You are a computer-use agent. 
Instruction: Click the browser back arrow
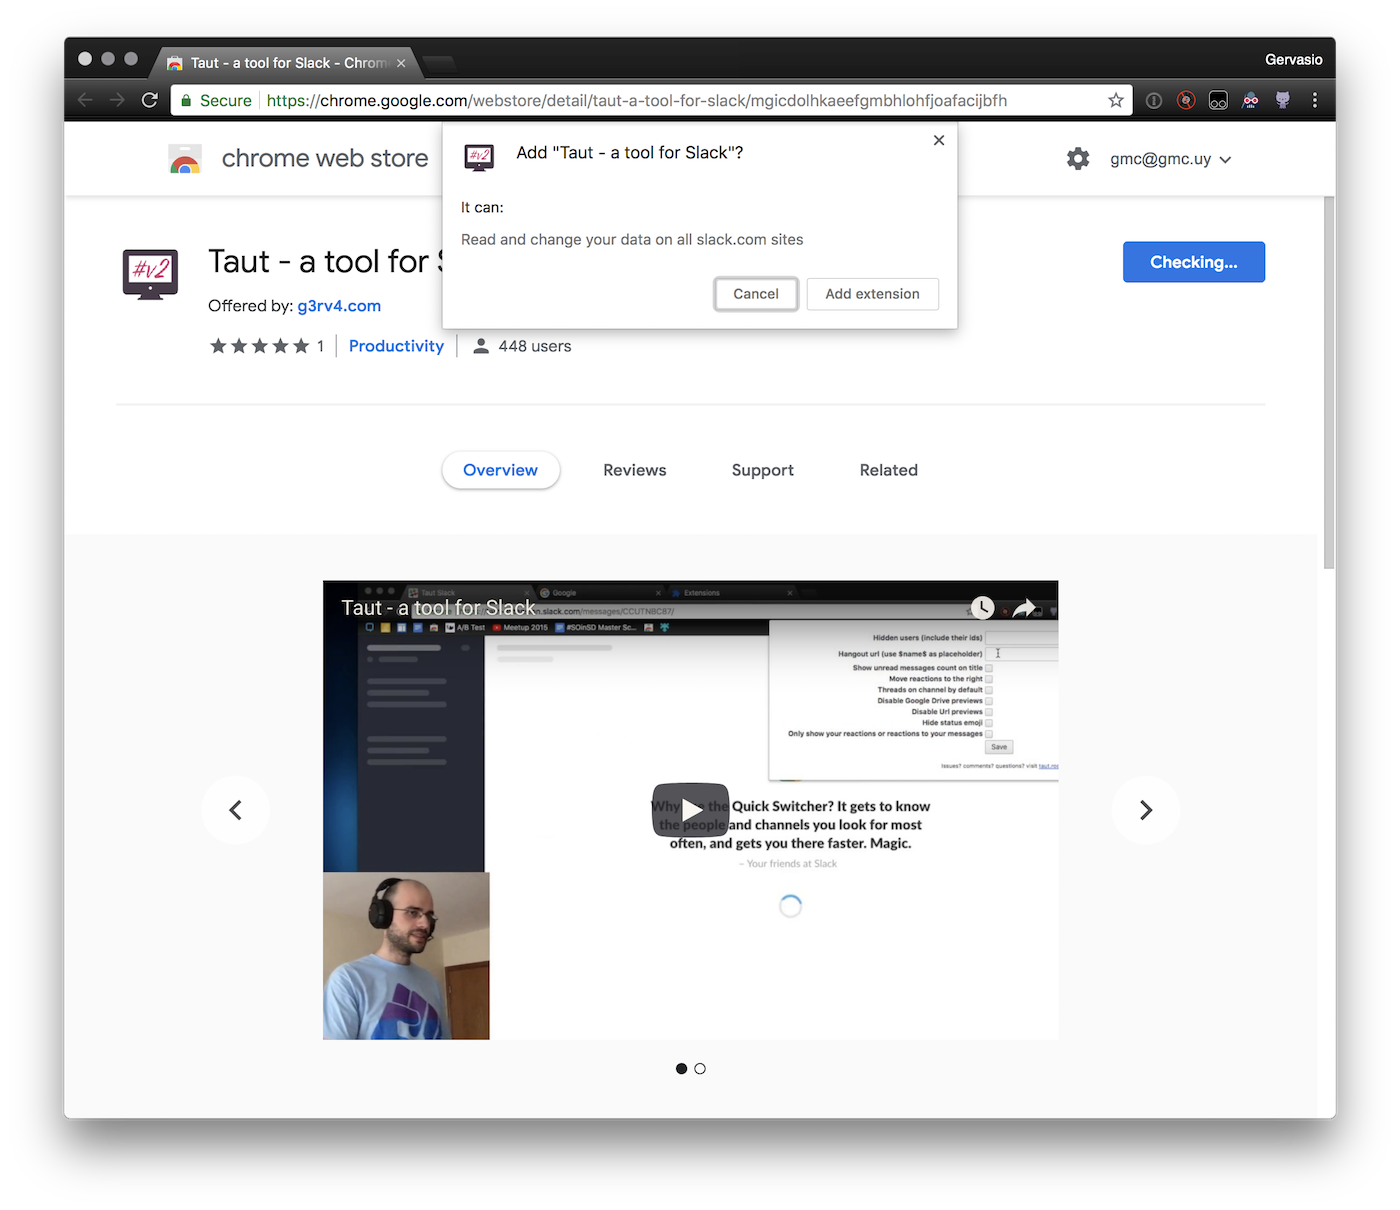(85, 100)
